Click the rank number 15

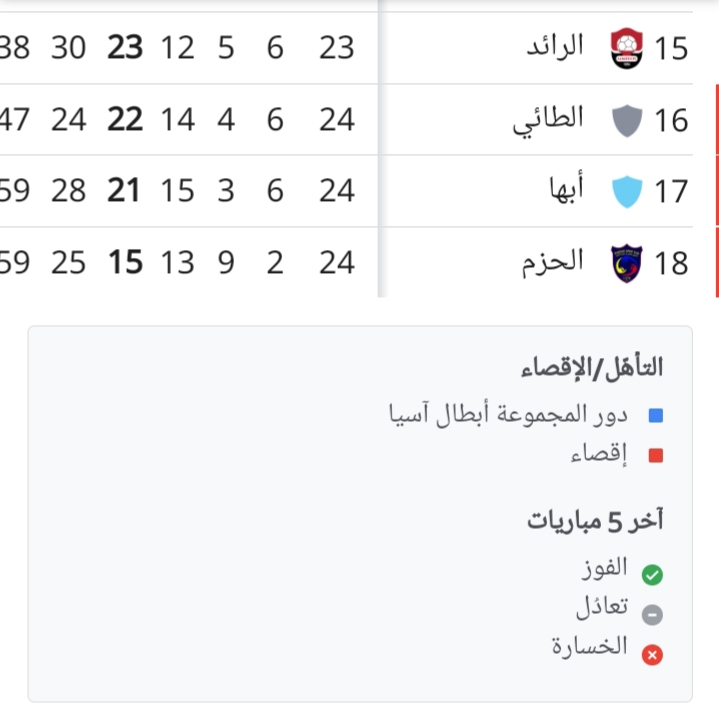(672, 48)
